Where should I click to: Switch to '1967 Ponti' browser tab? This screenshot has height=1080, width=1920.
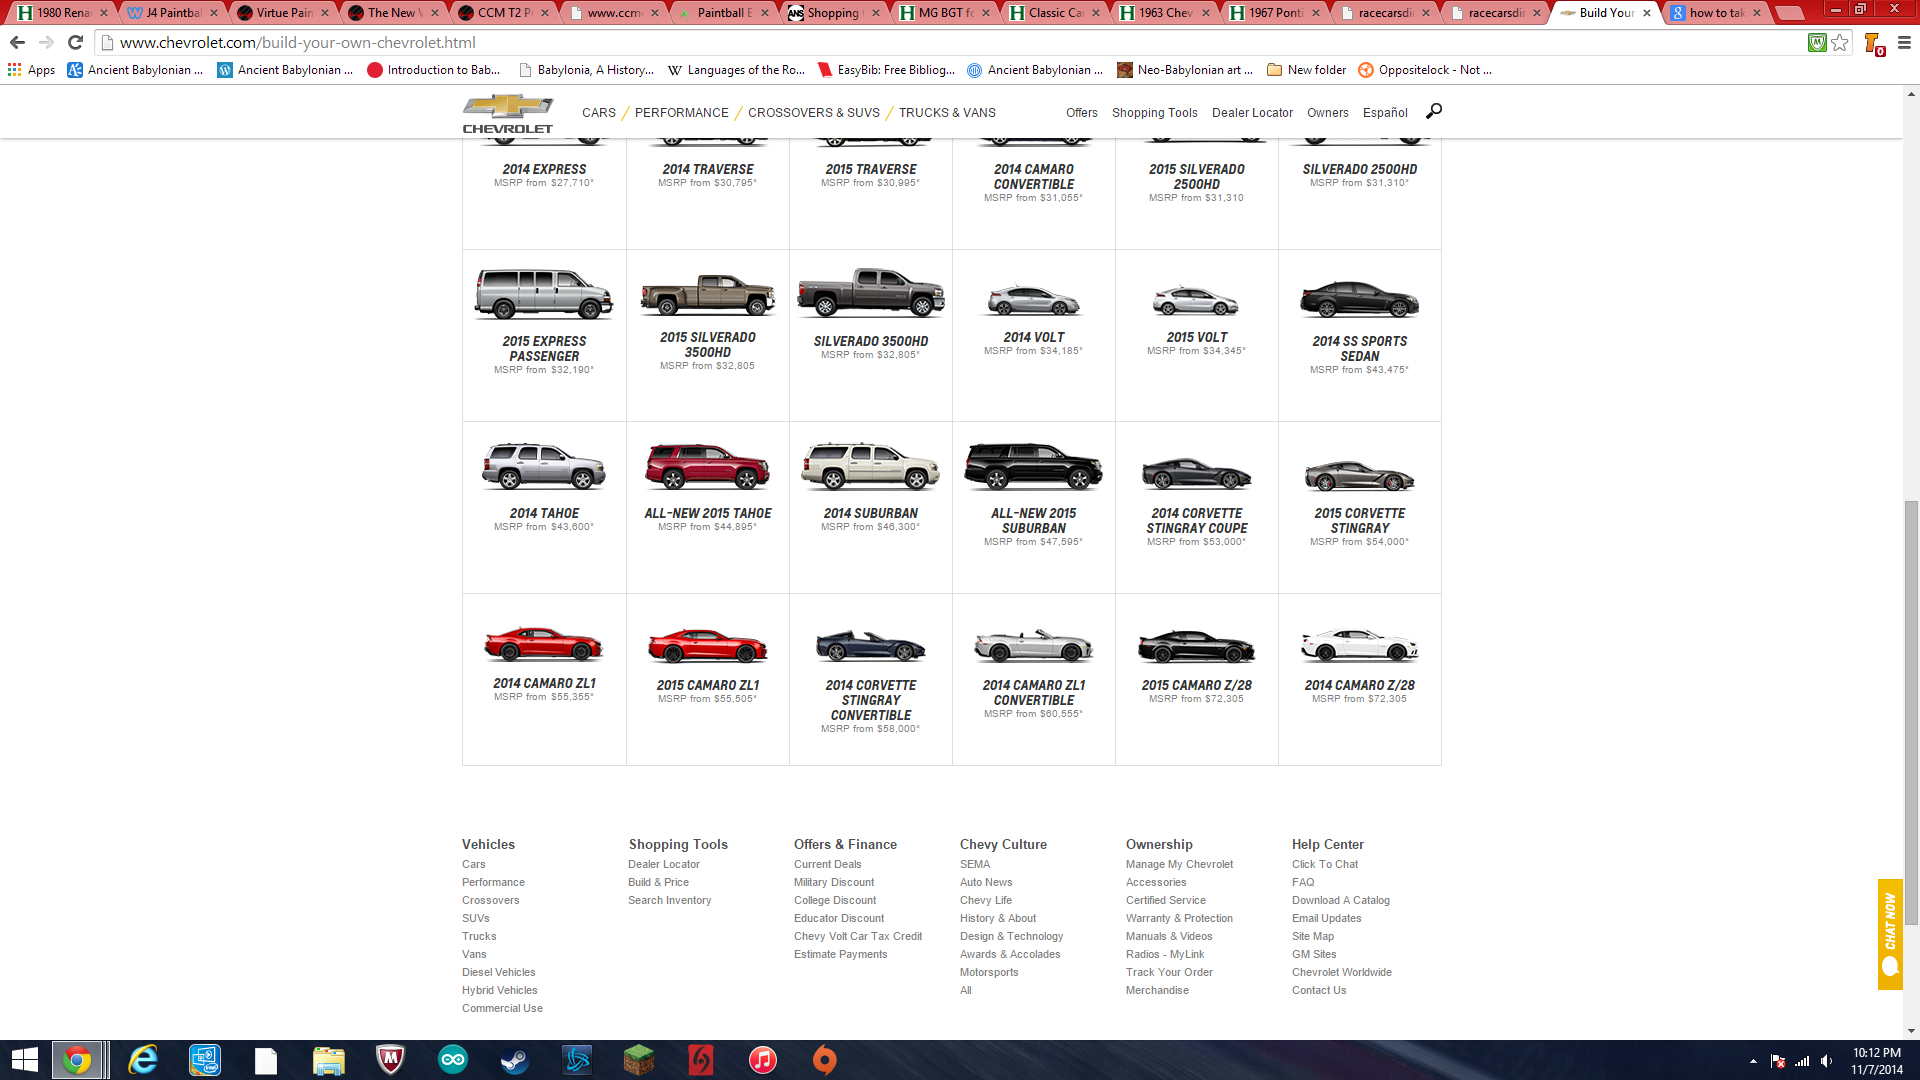(x=1275, y=13)
